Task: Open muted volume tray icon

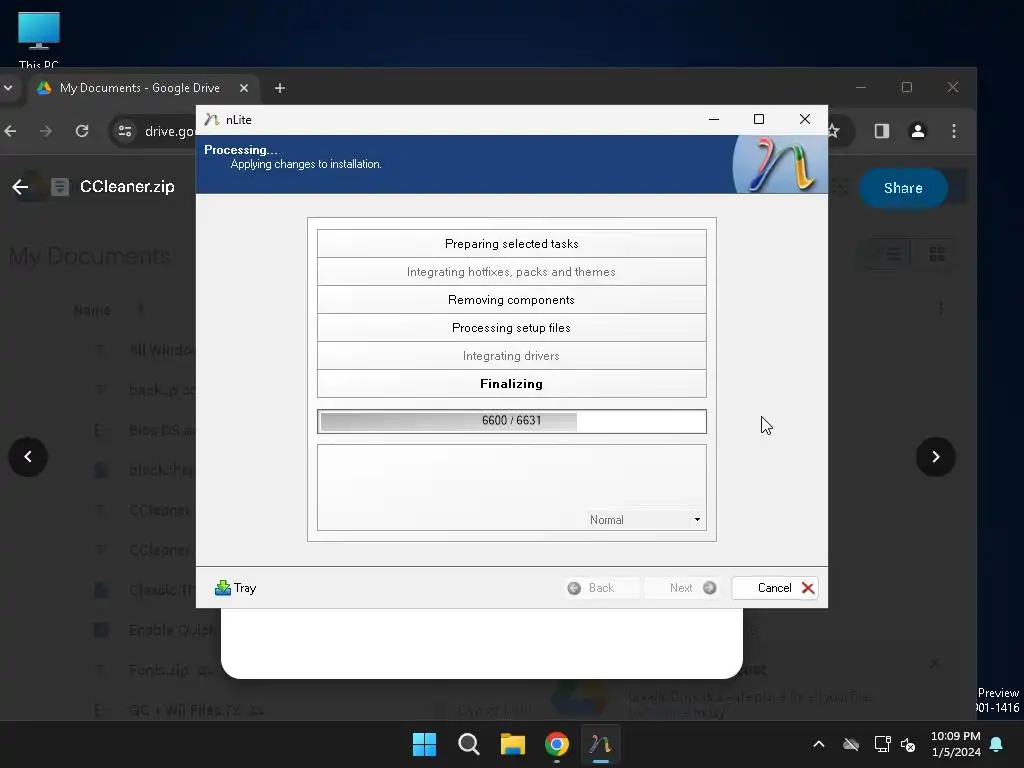Action: (x=908, y=744)
